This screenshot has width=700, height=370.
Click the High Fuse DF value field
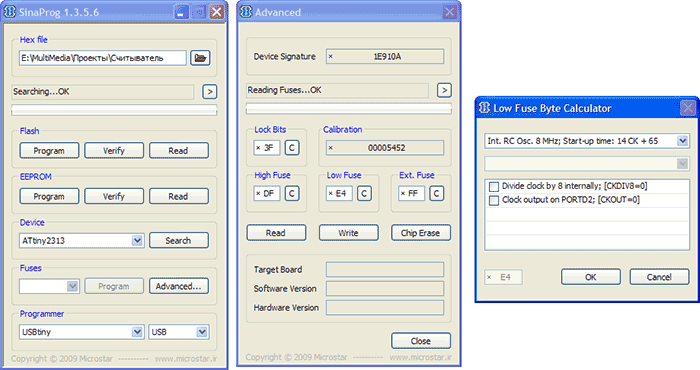(x=267, y=194)
